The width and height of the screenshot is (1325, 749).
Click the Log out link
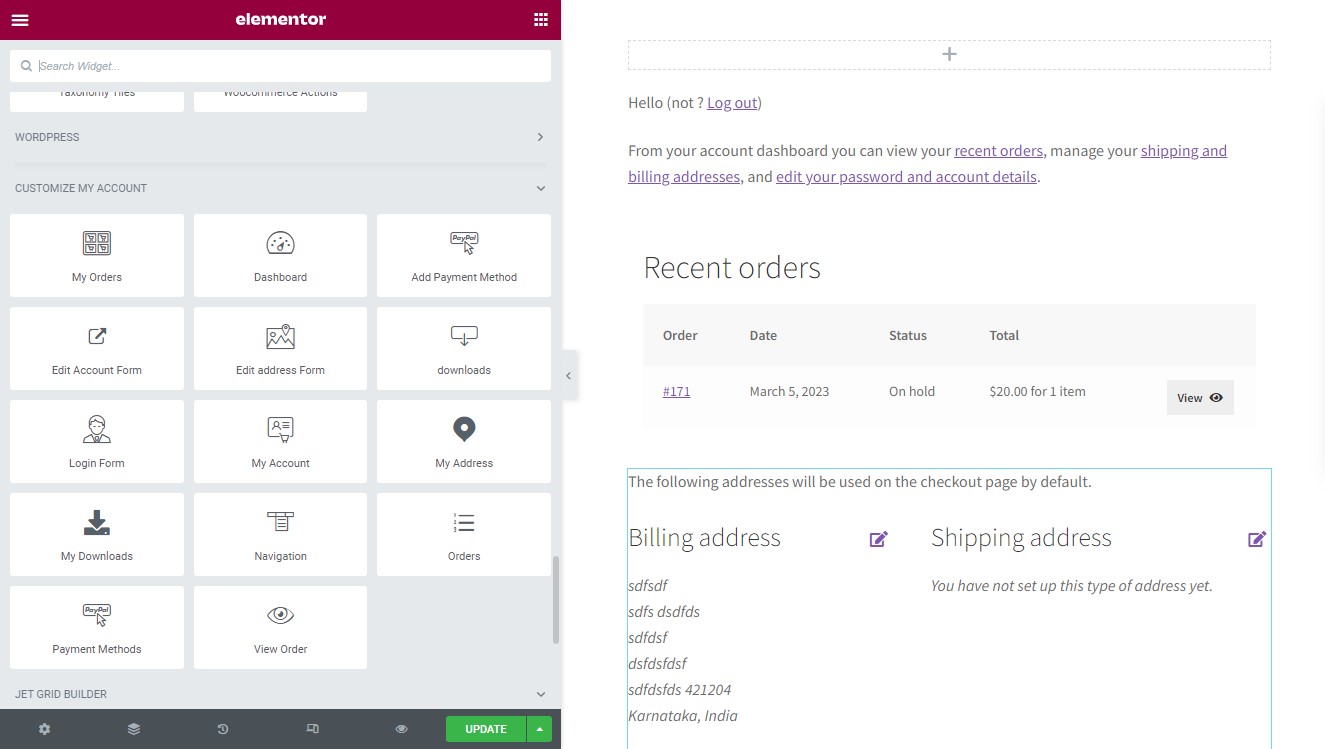pos(733,102)
